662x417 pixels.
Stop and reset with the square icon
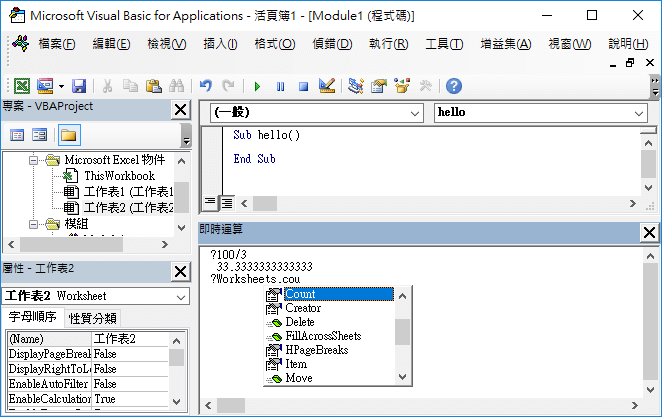303,87
